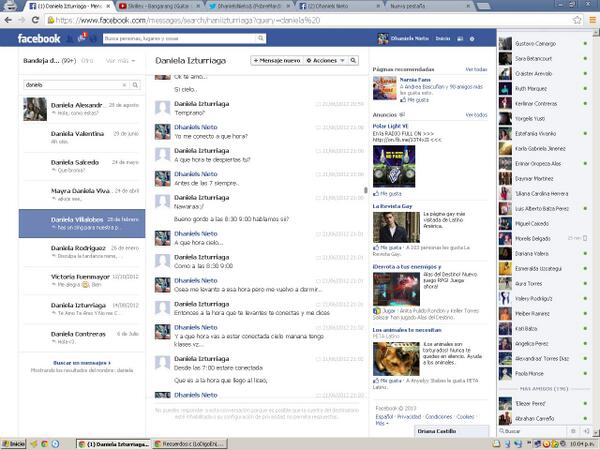
Task: Click the Polar Light YE ad image
Action: [x=394, y=166]
